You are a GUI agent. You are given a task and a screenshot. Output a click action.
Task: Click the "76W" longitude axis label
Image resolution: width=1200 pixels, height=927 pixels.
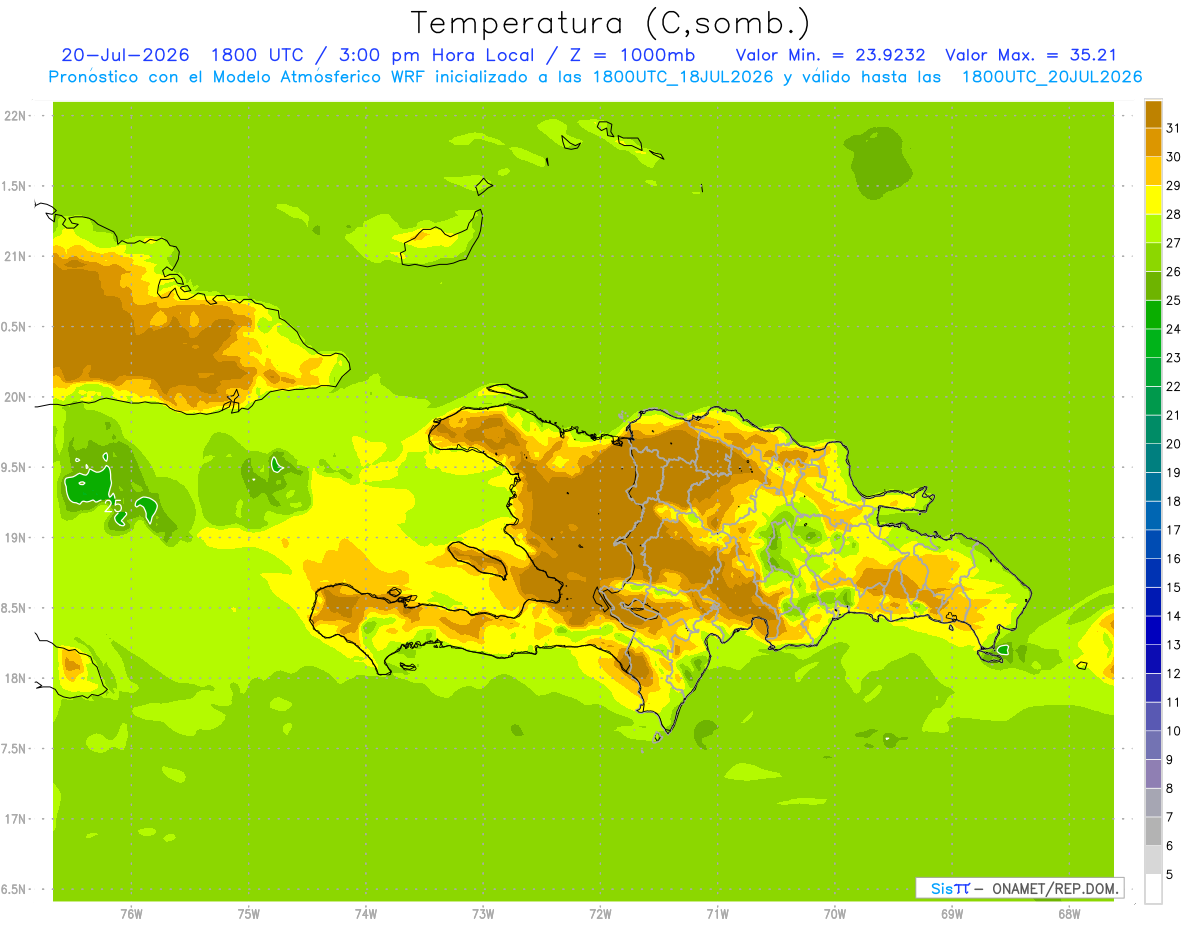tap(131, 914)
